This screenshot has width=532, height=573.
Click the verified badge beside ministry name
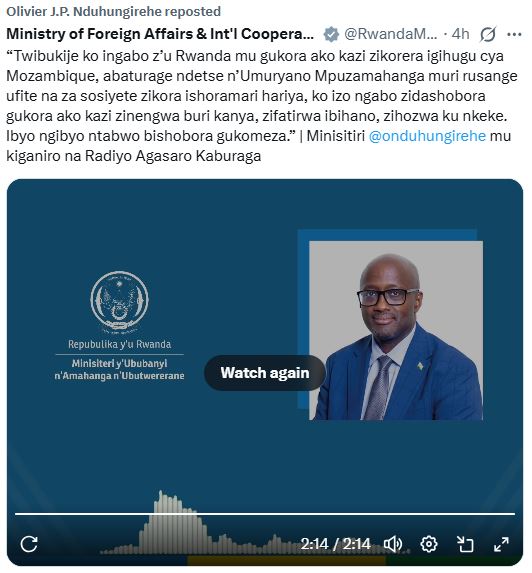[331, 35]
